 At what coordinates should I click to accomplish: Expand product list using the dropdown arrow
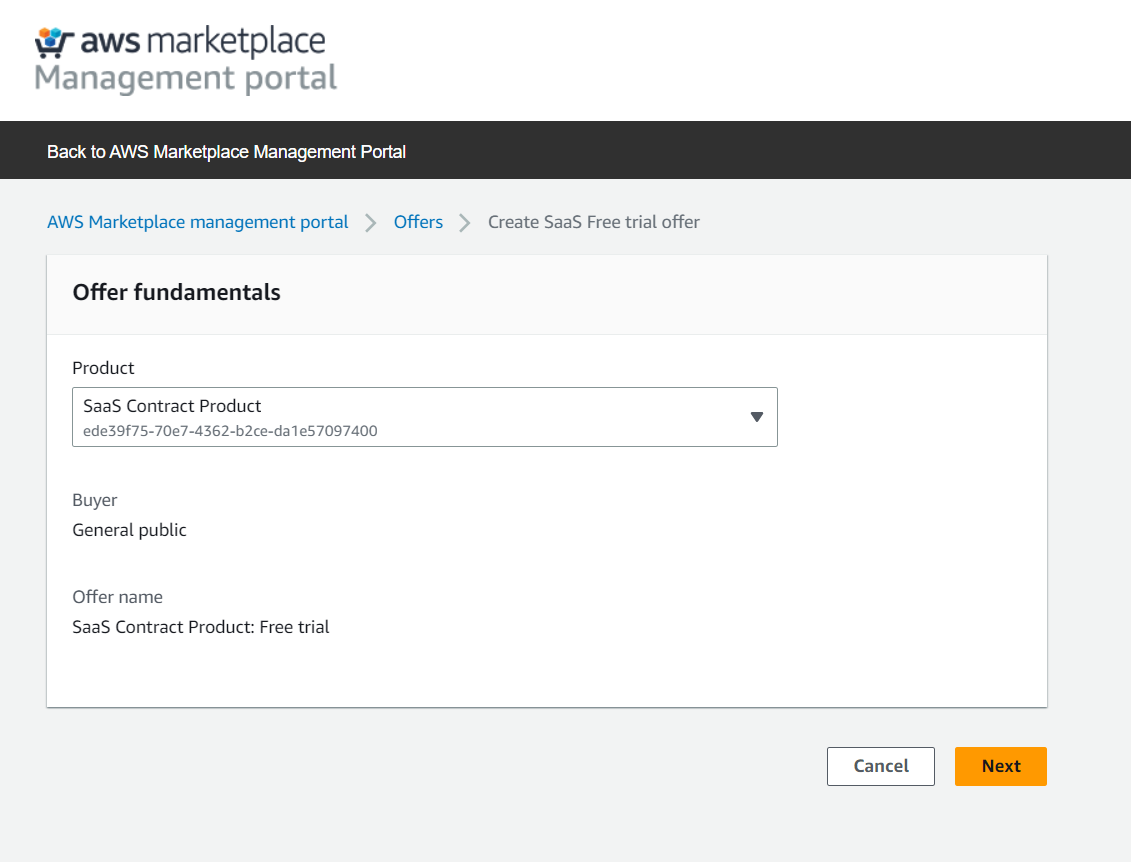756,417
